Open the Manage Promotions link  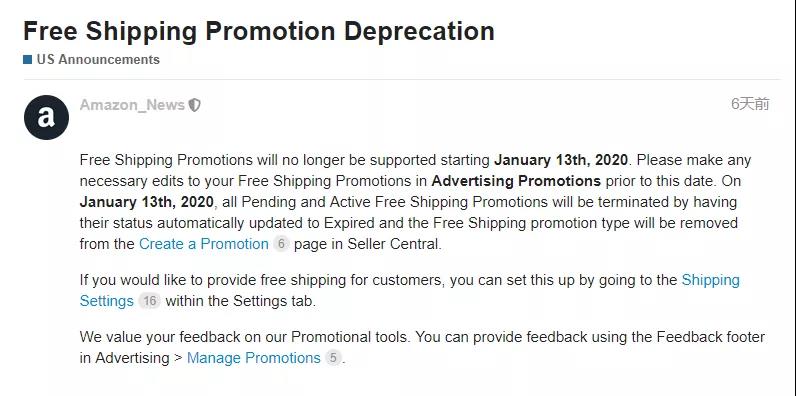254,358
